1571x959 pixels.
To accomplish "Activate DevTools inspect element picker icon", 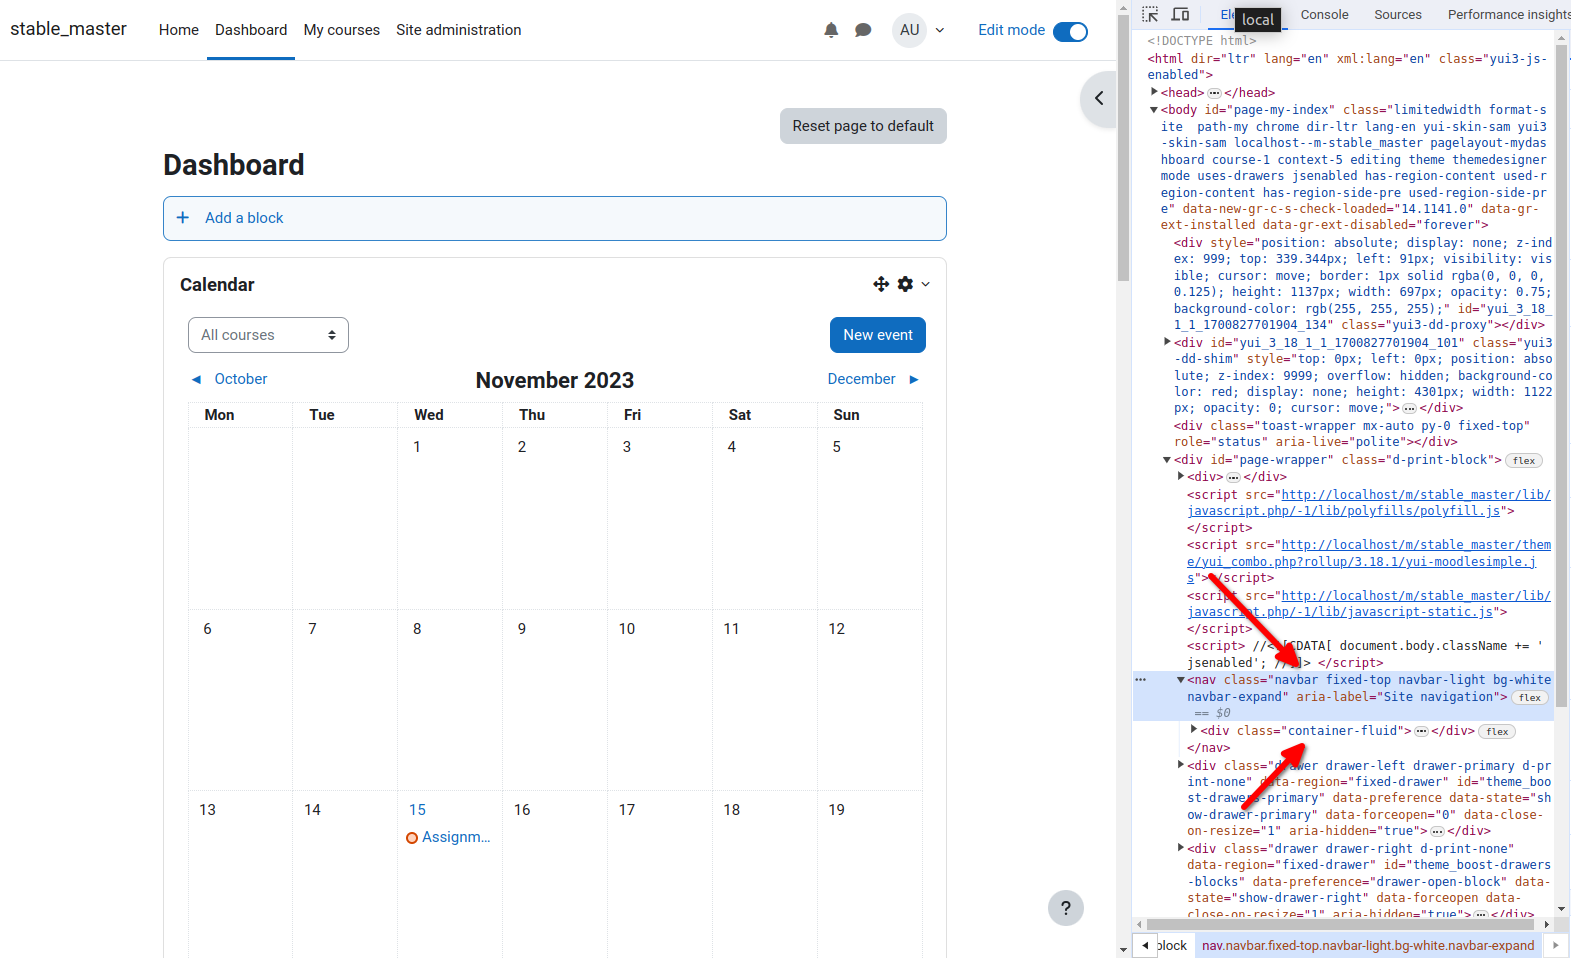I will tap(1150, 14).
